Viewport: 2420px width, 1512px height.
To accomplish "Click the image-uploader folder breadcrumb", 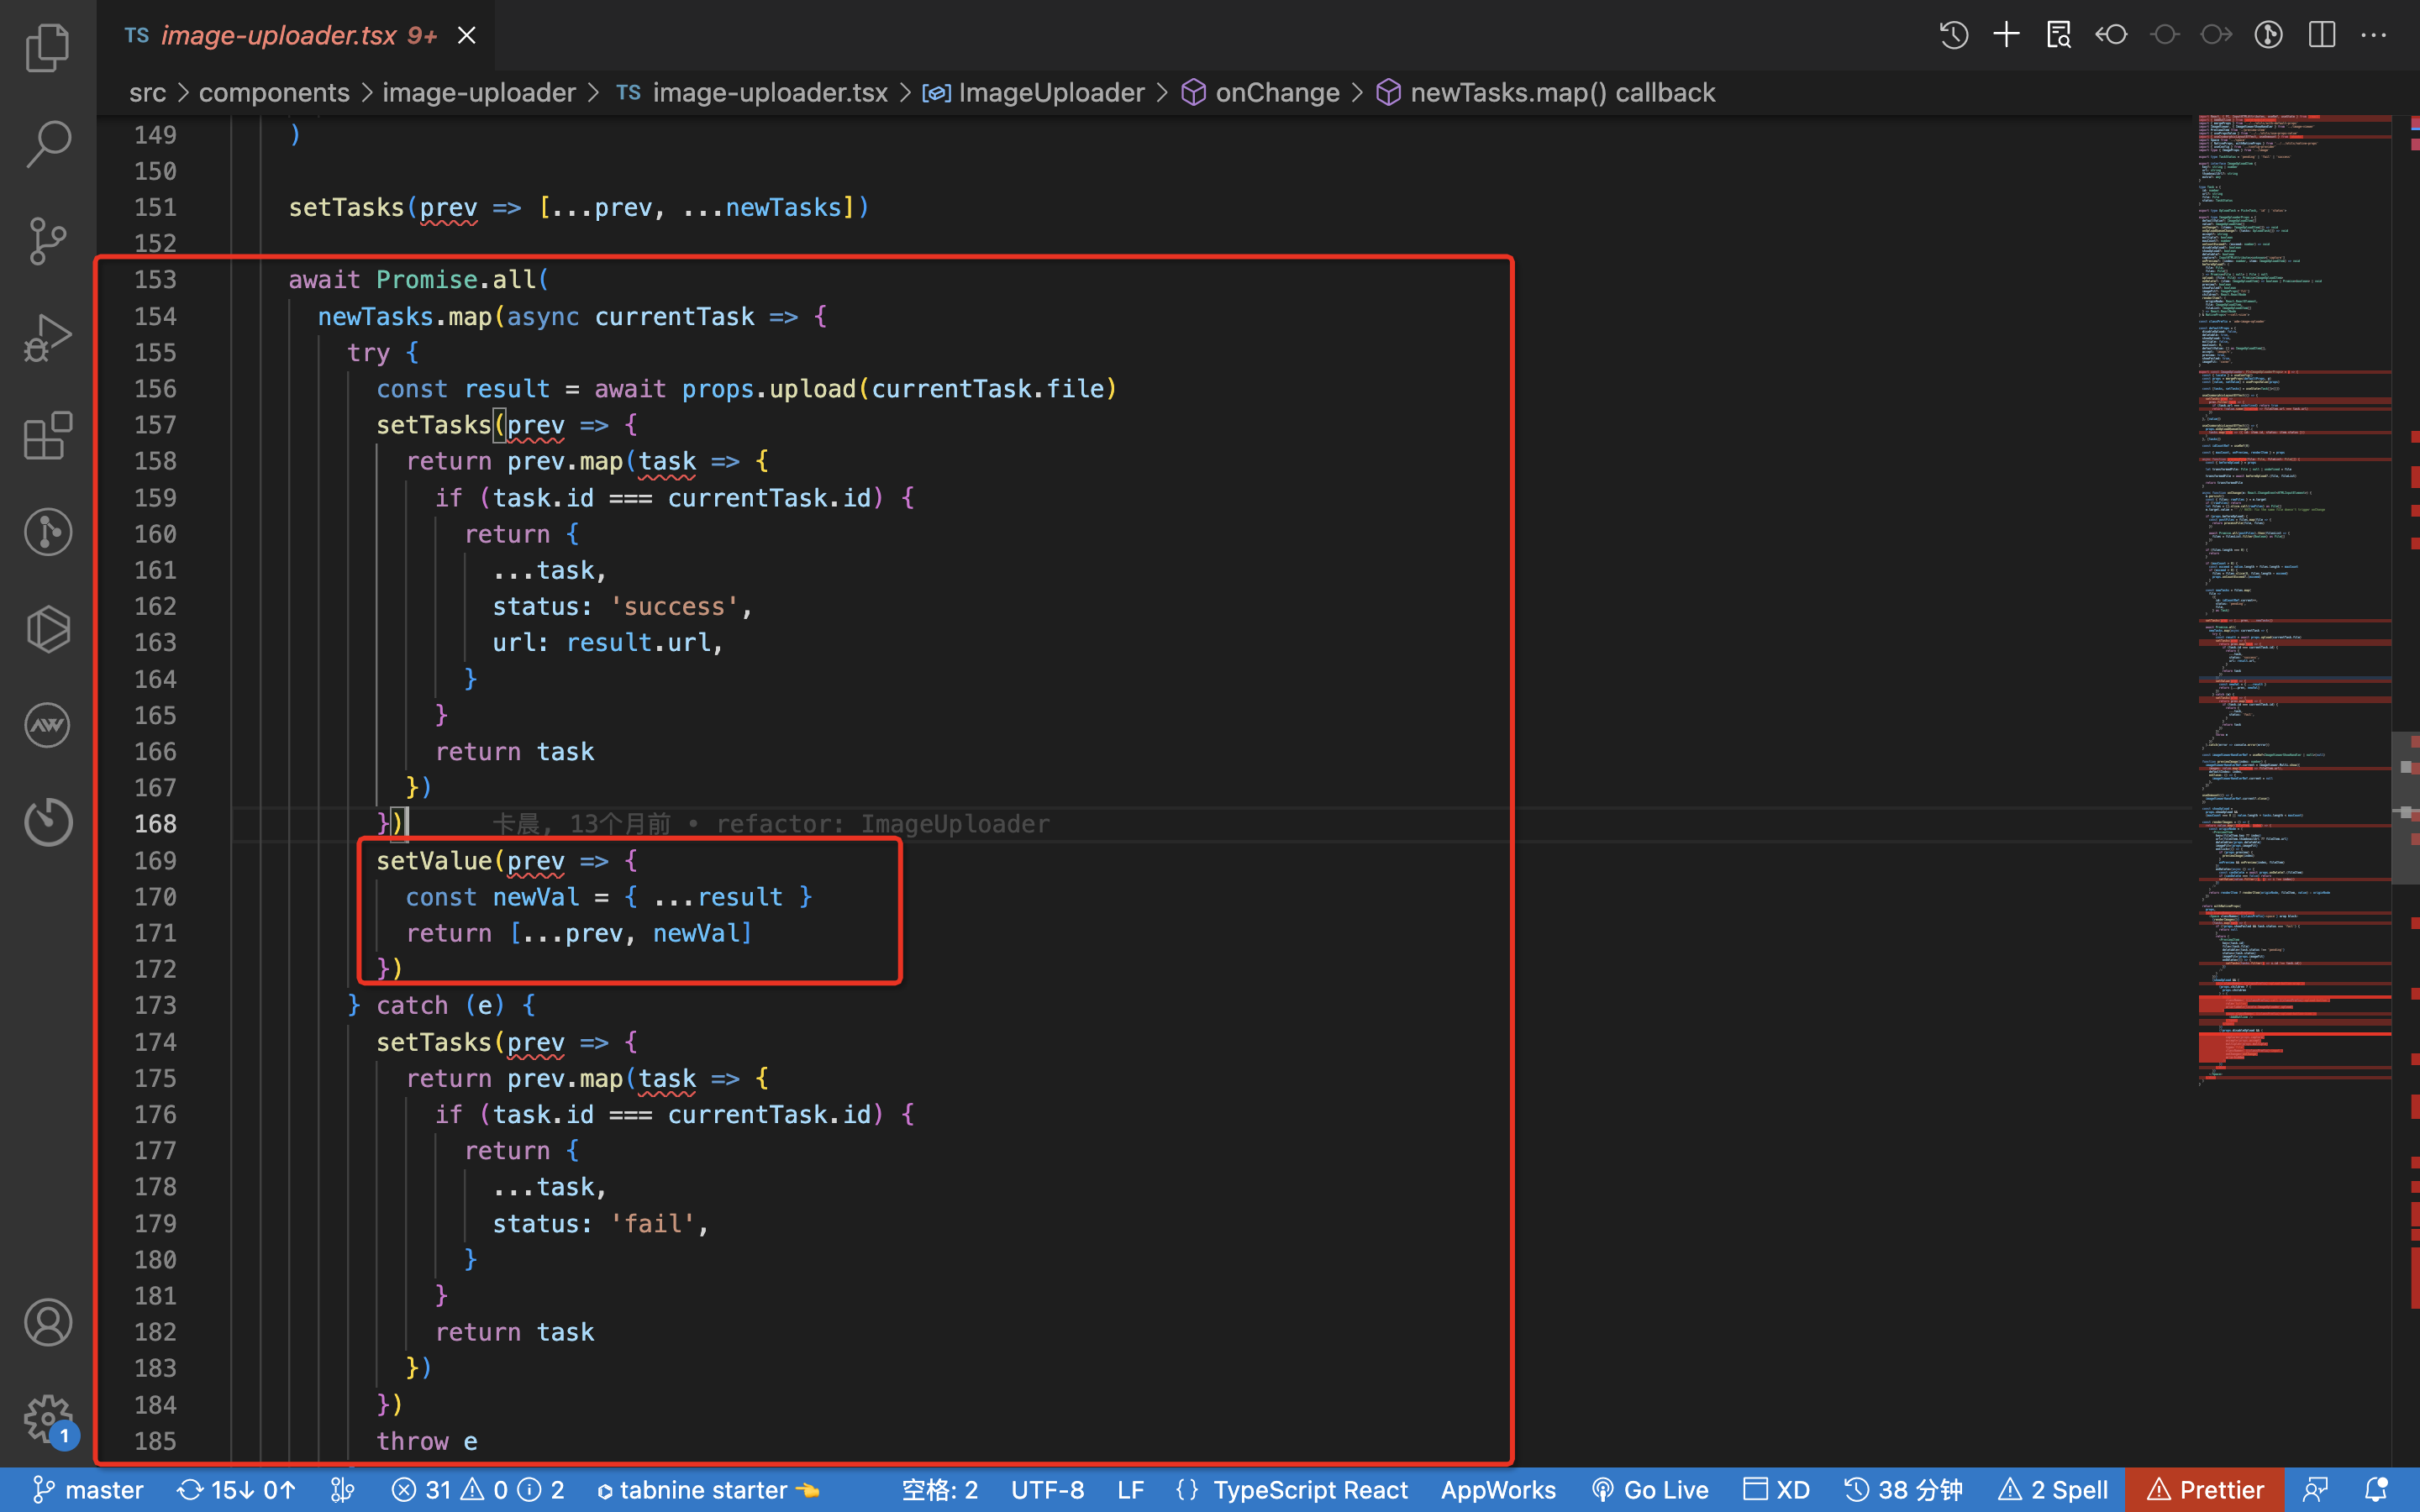I will [x=479, y=93].
